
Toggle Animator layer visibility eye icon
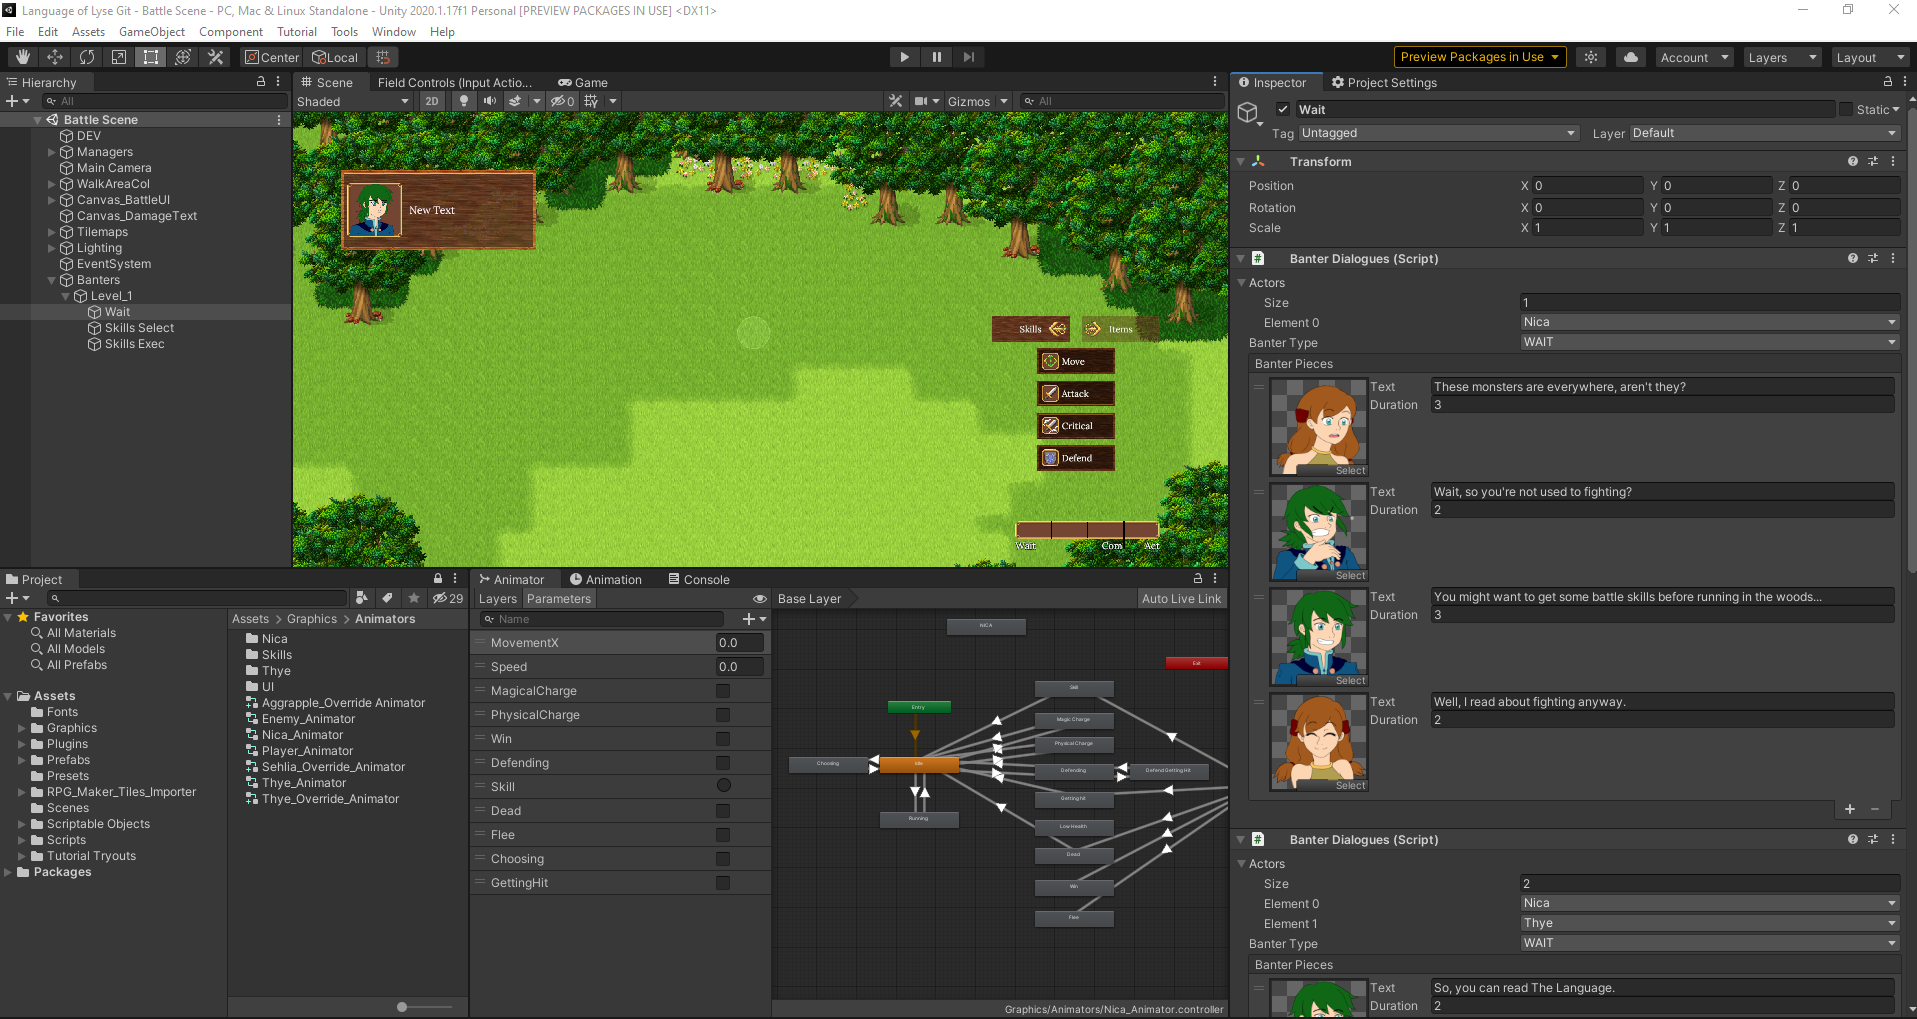pos(760,599)
